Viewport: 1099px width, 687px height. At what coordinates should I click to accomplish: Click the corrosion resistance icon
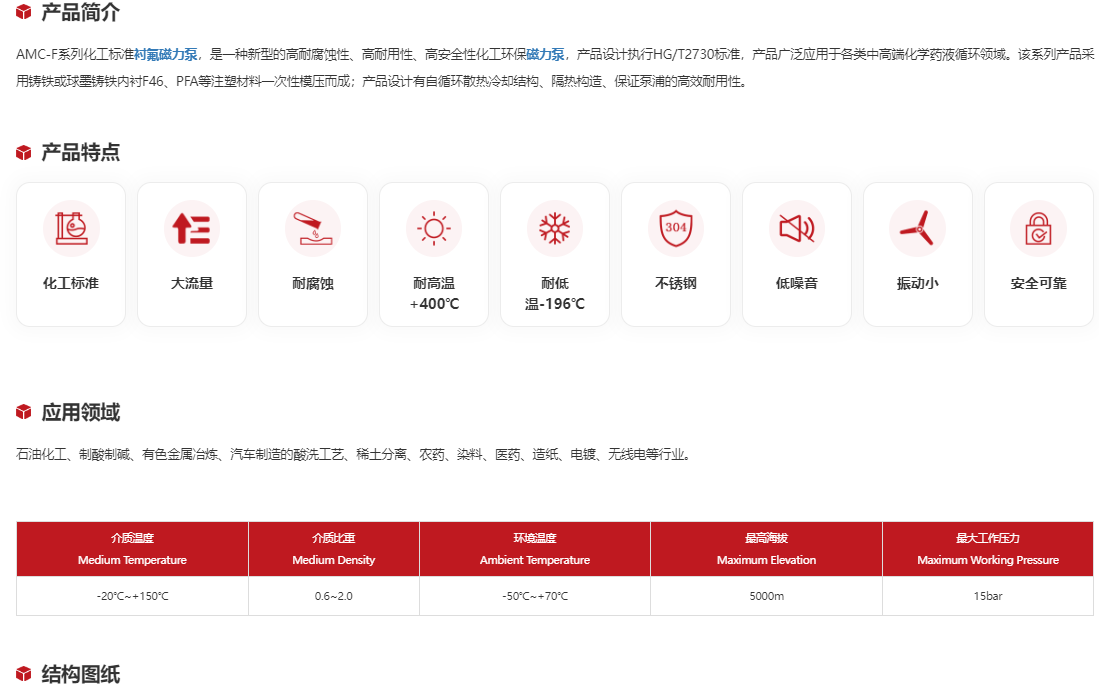[313, 229]
